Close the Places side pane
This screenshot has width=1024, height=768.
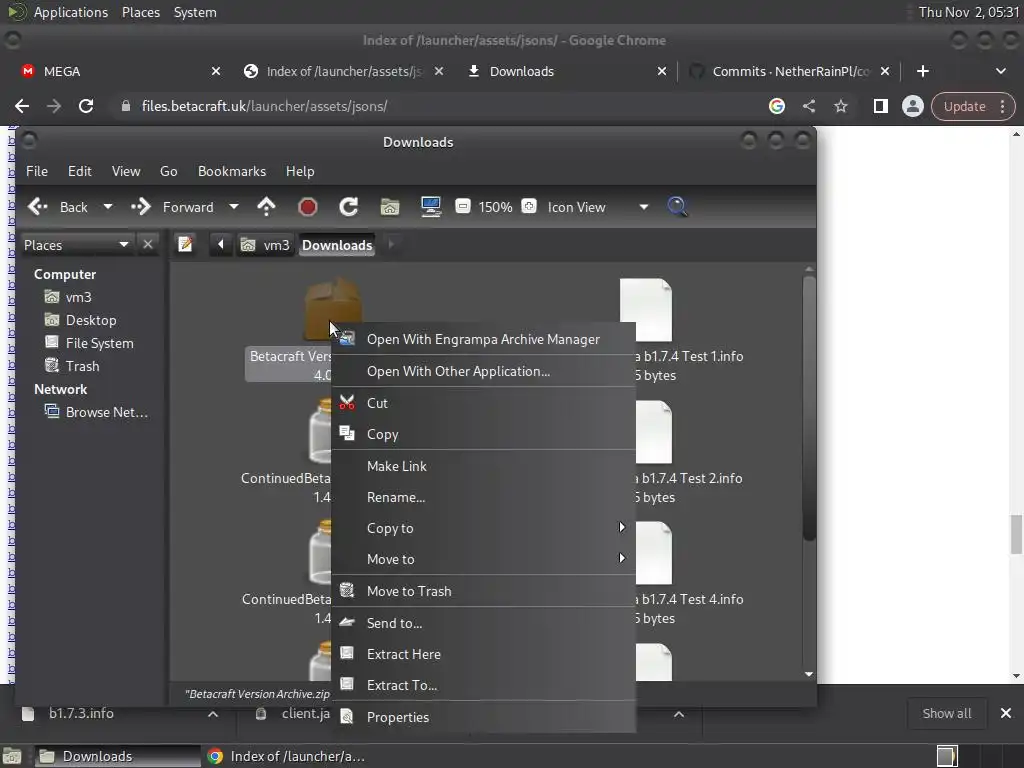[148, 244]
